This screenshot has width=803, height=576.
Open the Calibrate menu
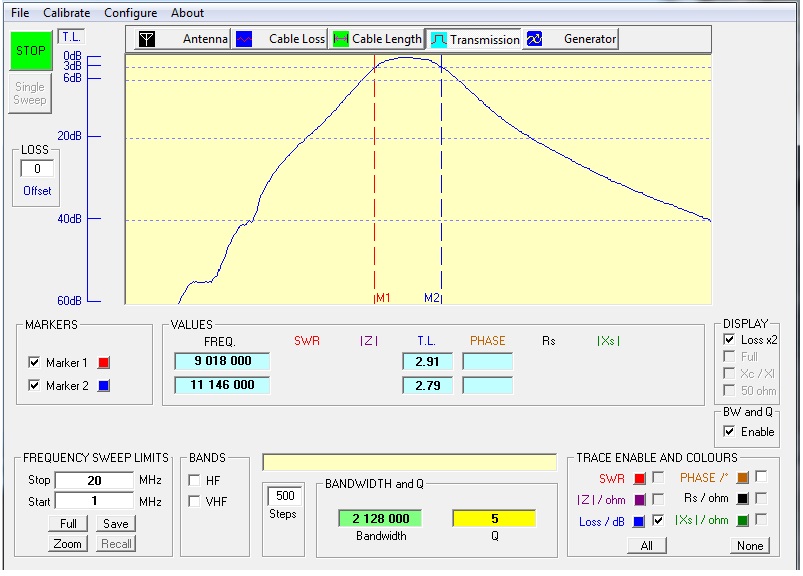(66, 13)
